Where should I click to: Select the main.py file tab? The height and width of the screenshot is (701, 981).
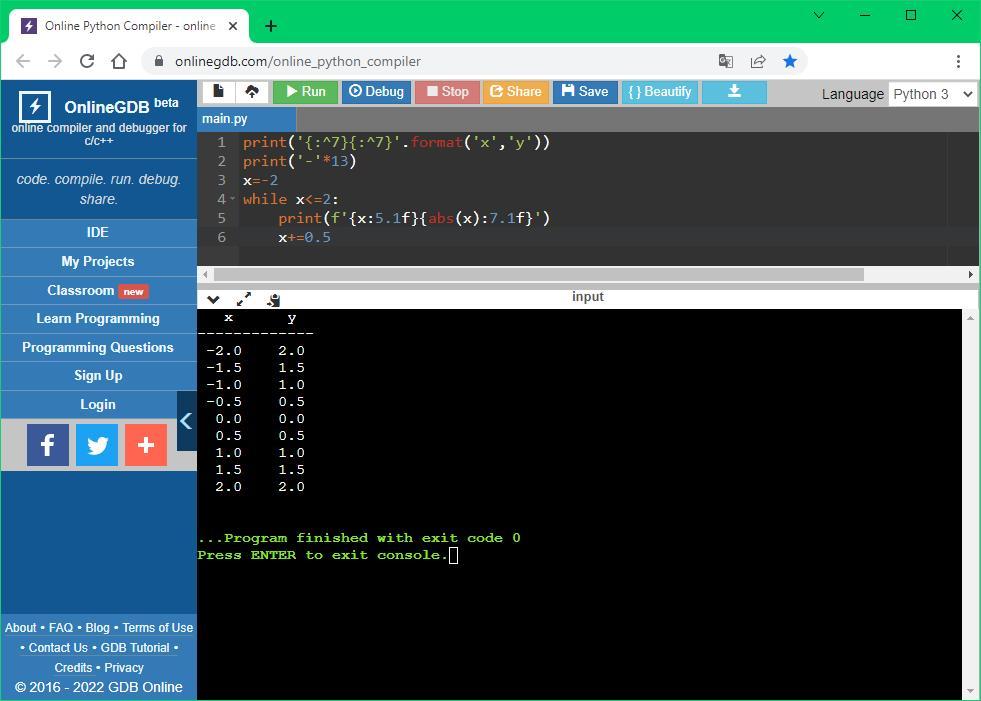pyautogui.click(x=247, y=119)
